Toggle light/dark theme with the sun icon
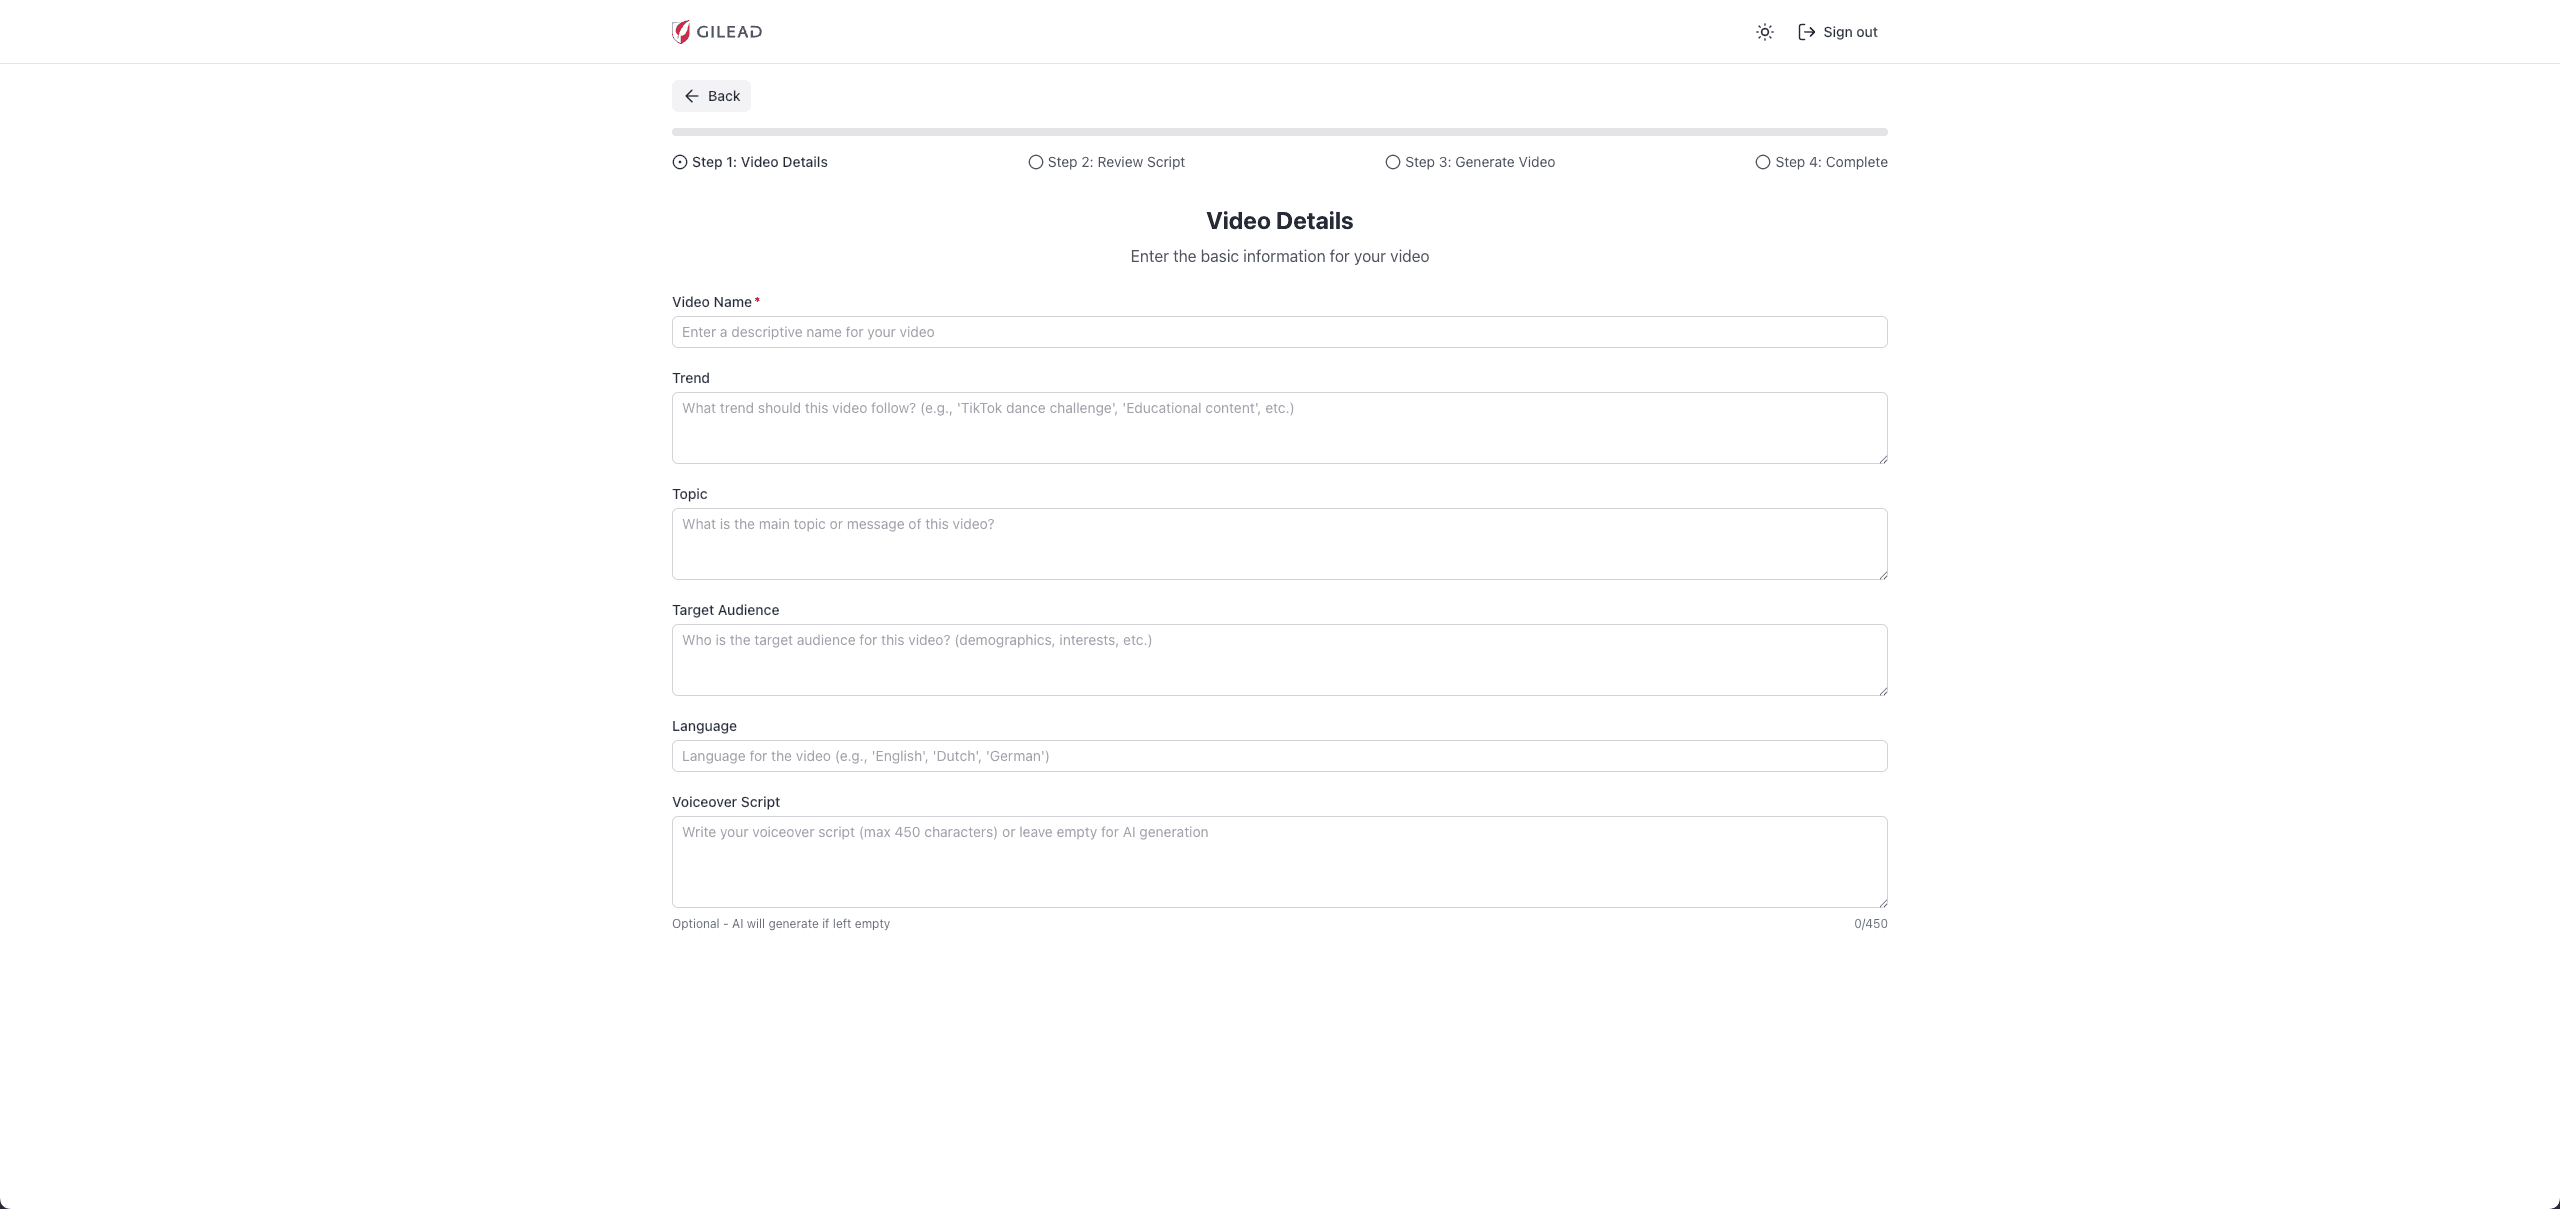This screenshot has height=1209, width=2560. click(1764, 31)
